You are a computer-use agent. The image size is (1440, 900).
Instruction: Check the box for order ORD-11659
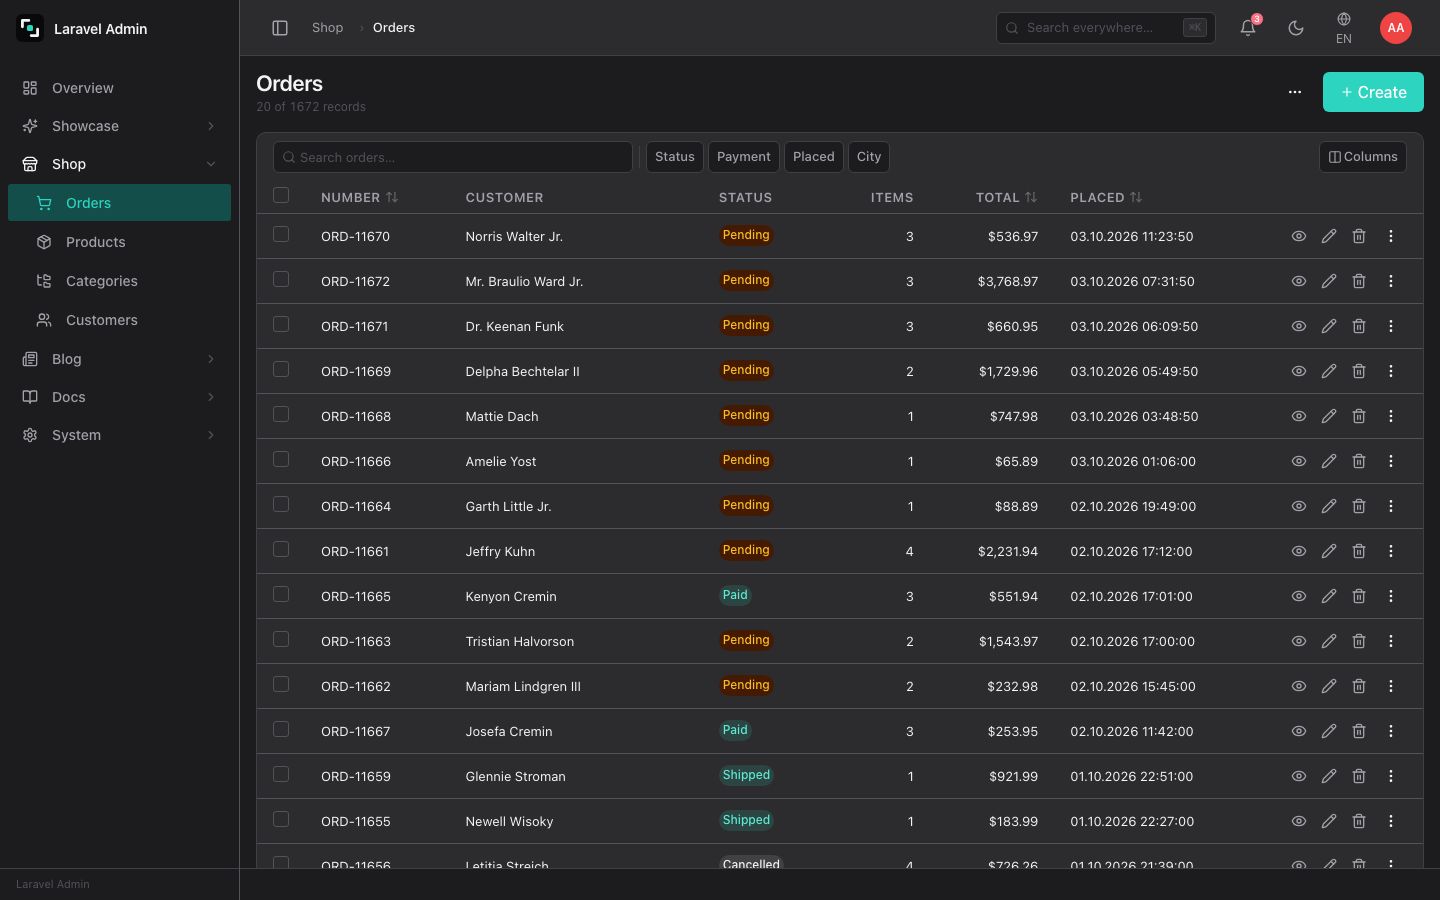point(281,774)
